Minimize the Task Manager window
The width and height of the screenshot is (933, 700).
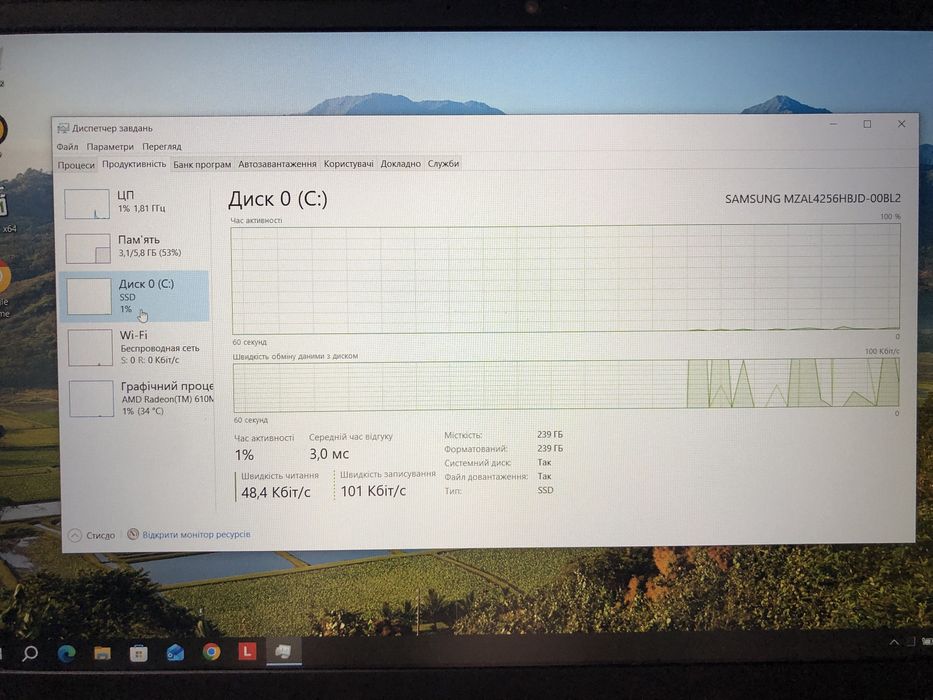(x=834, y=124)
